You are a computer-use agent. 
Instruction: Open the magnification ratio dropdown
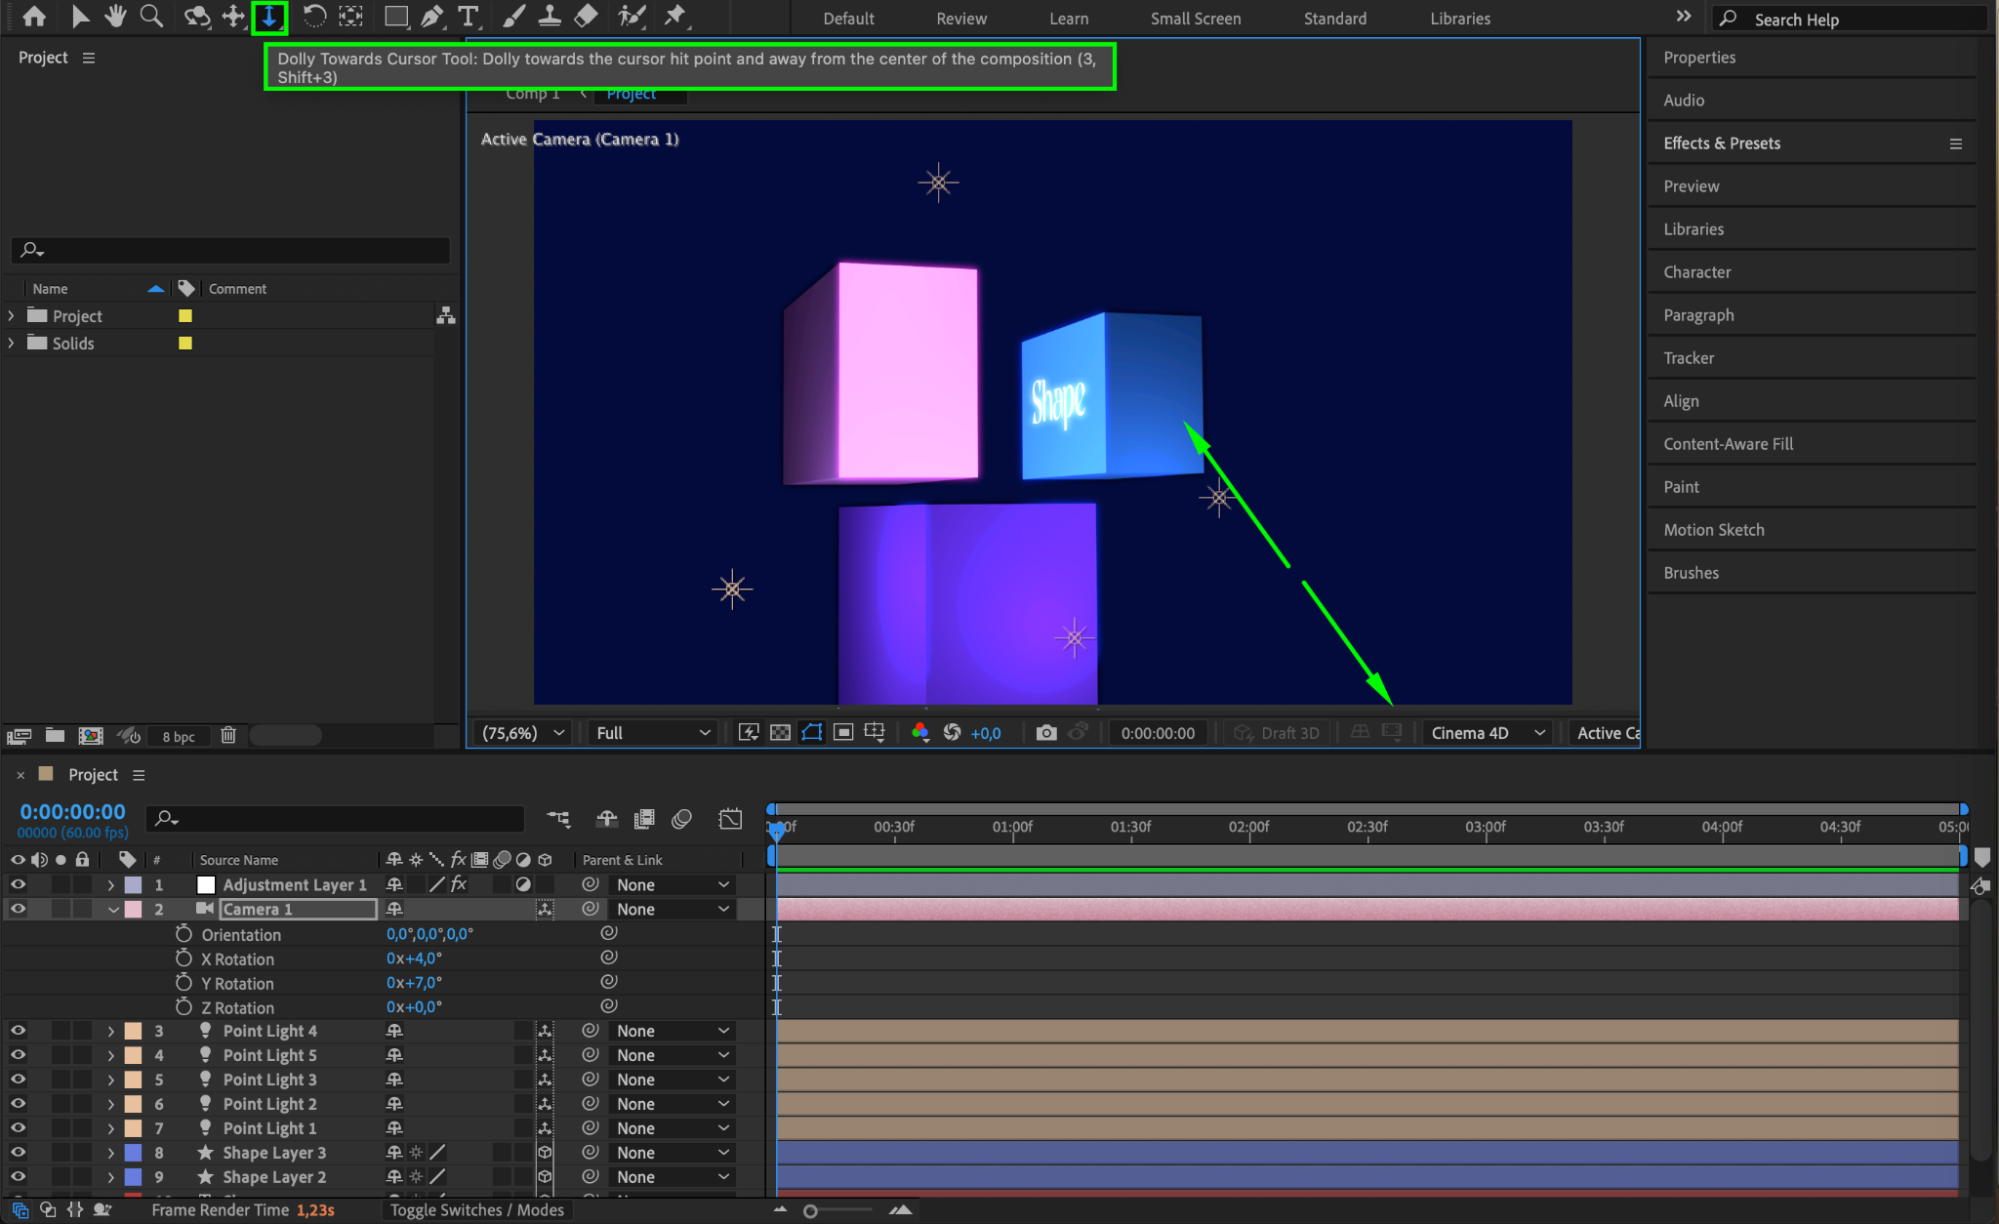pos(524,733)
